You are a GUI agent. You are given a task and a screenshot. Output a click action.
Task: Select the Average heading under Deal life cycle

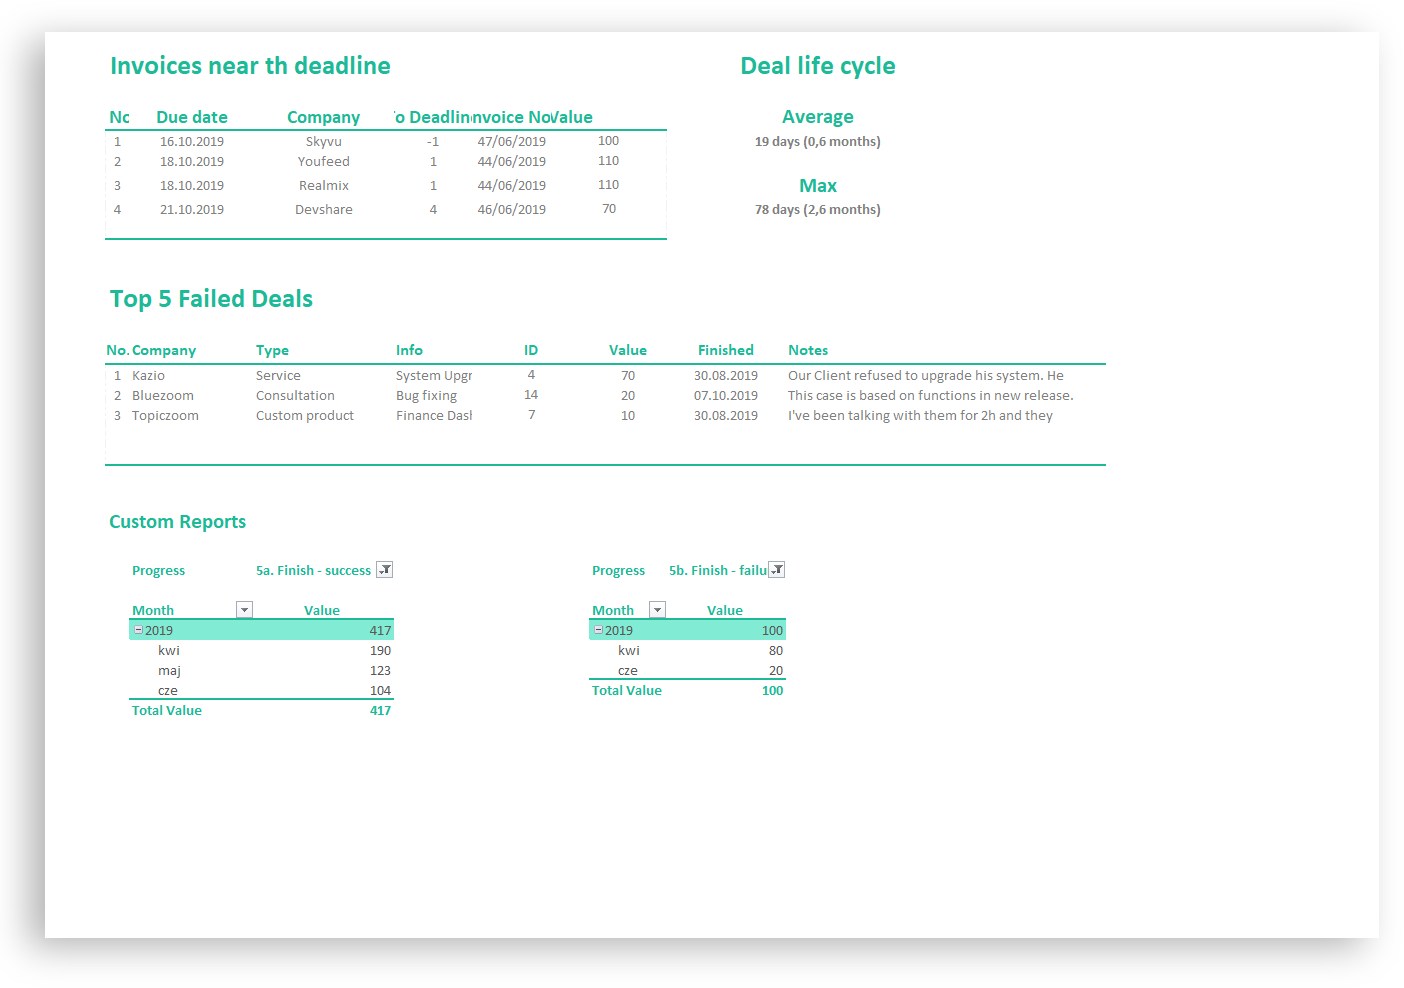[x=818, y=116]
